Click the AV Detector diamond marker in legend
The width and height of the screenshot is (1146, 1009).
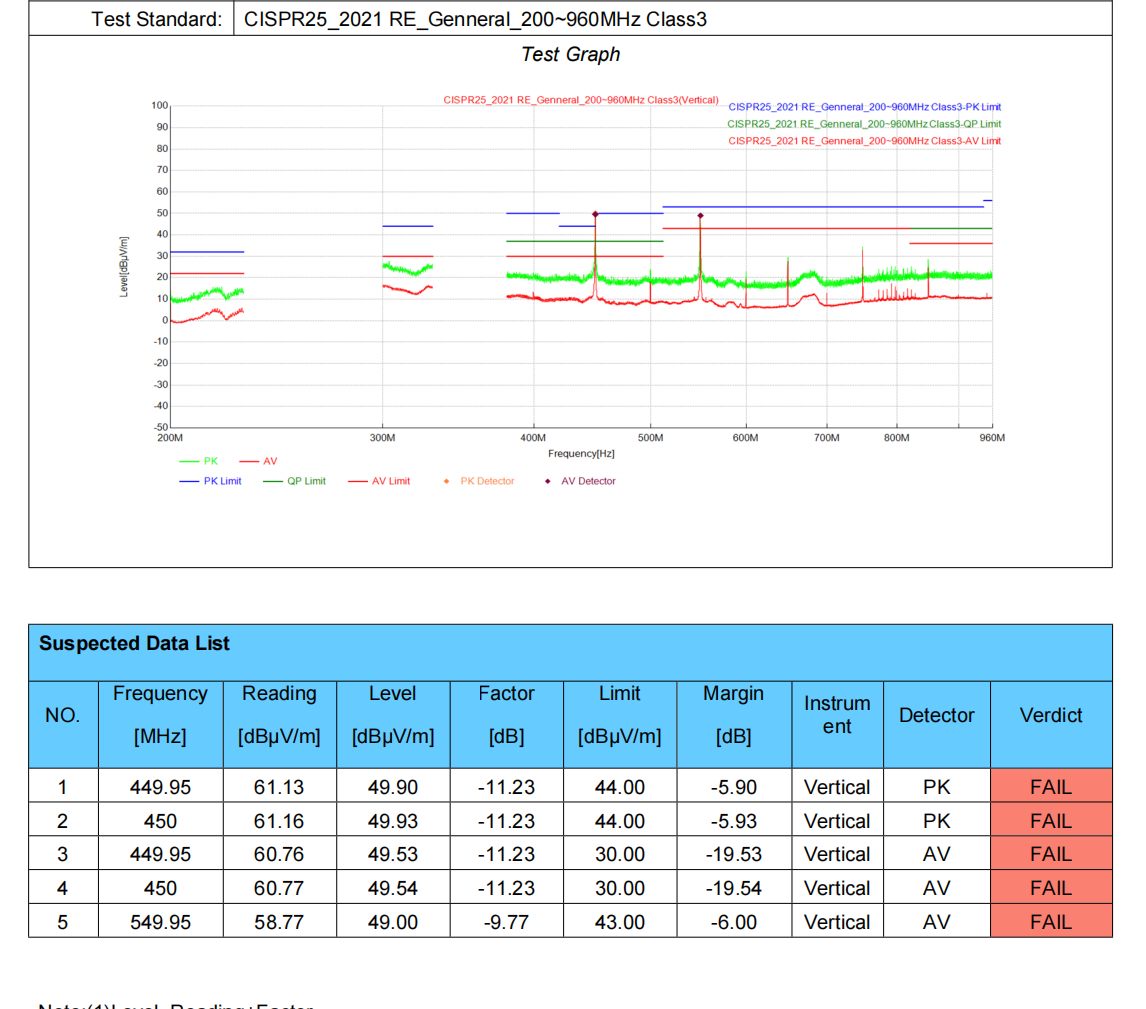click(547, 481)
